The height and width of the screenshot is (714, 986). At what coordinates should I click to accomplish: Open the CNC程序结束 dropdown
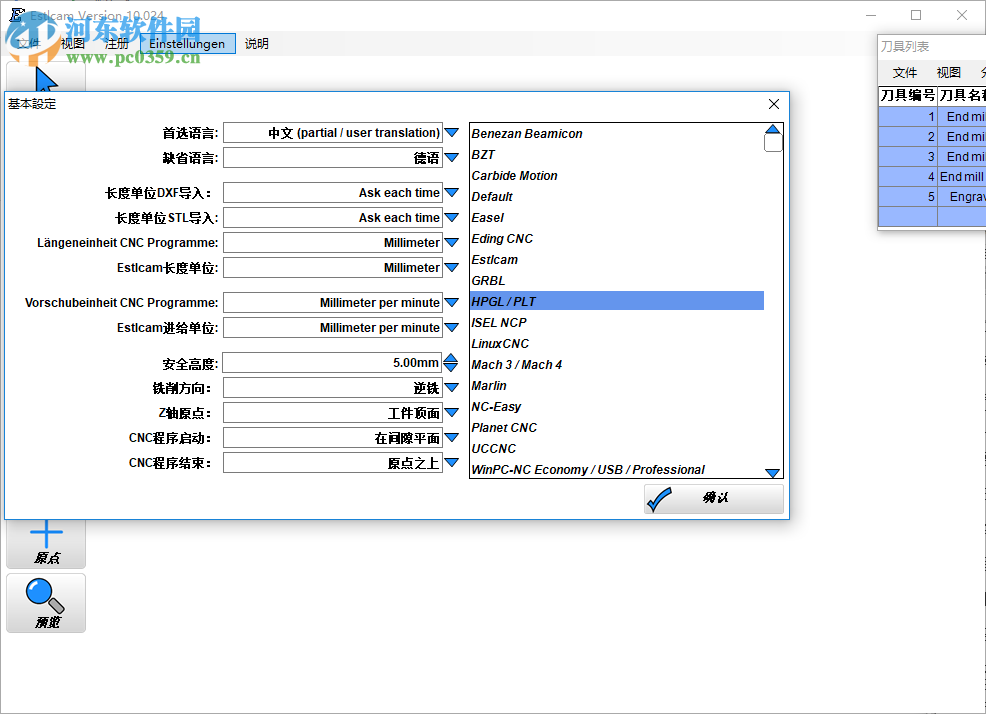(x=451, y=462)
